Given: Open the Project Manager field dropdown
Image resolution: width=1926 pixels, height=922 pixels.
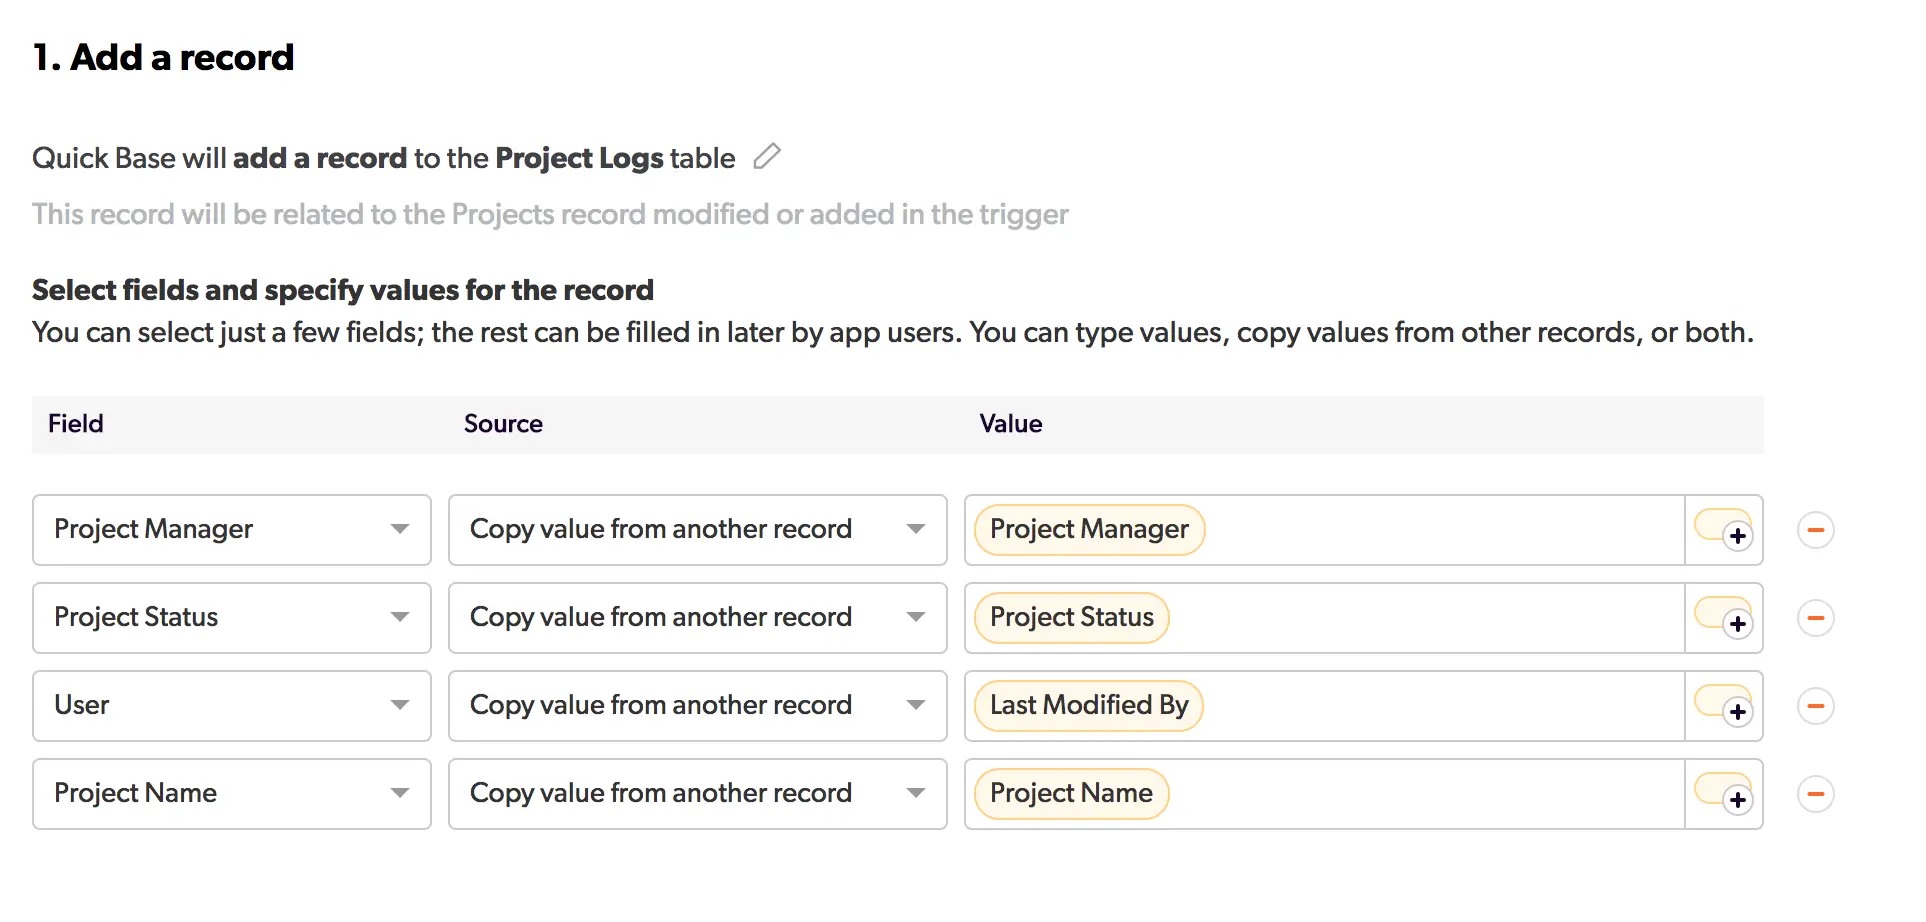Looking at the screenshot, I should [232, 530].
